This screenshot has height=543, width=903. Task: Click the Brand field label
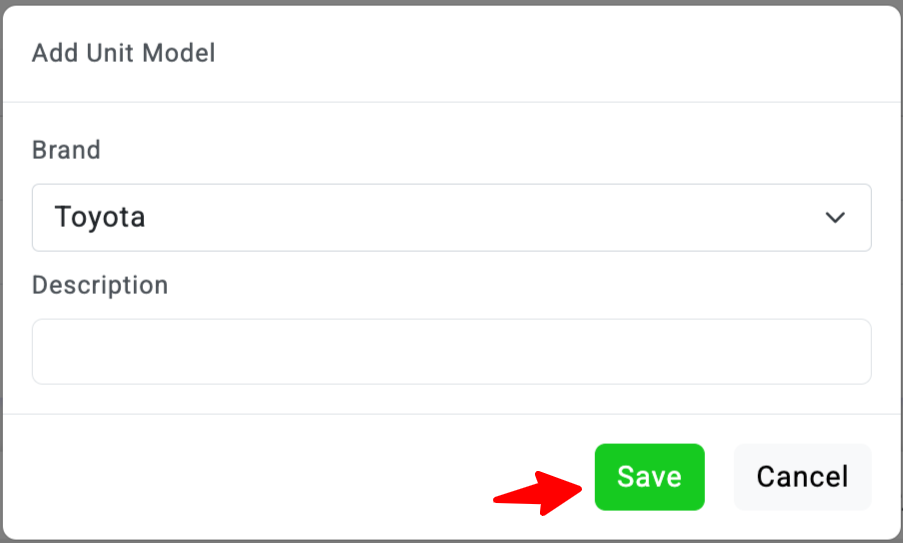click(66, 150)
